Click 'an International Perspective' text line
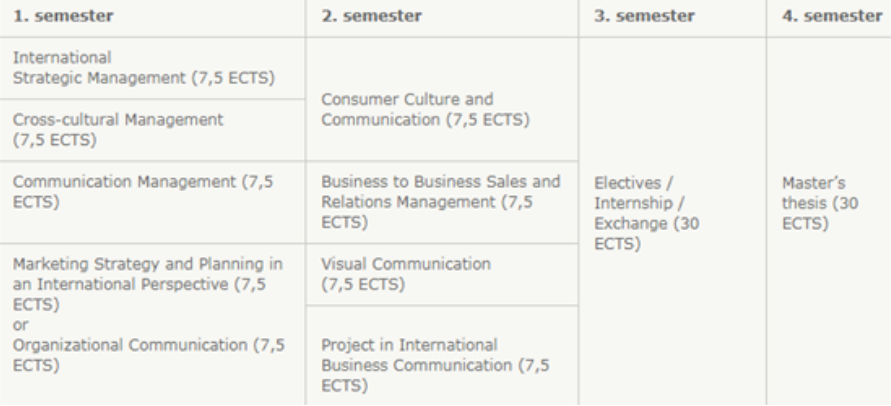Viewport: 891px width, 406px height. [121, 284]
